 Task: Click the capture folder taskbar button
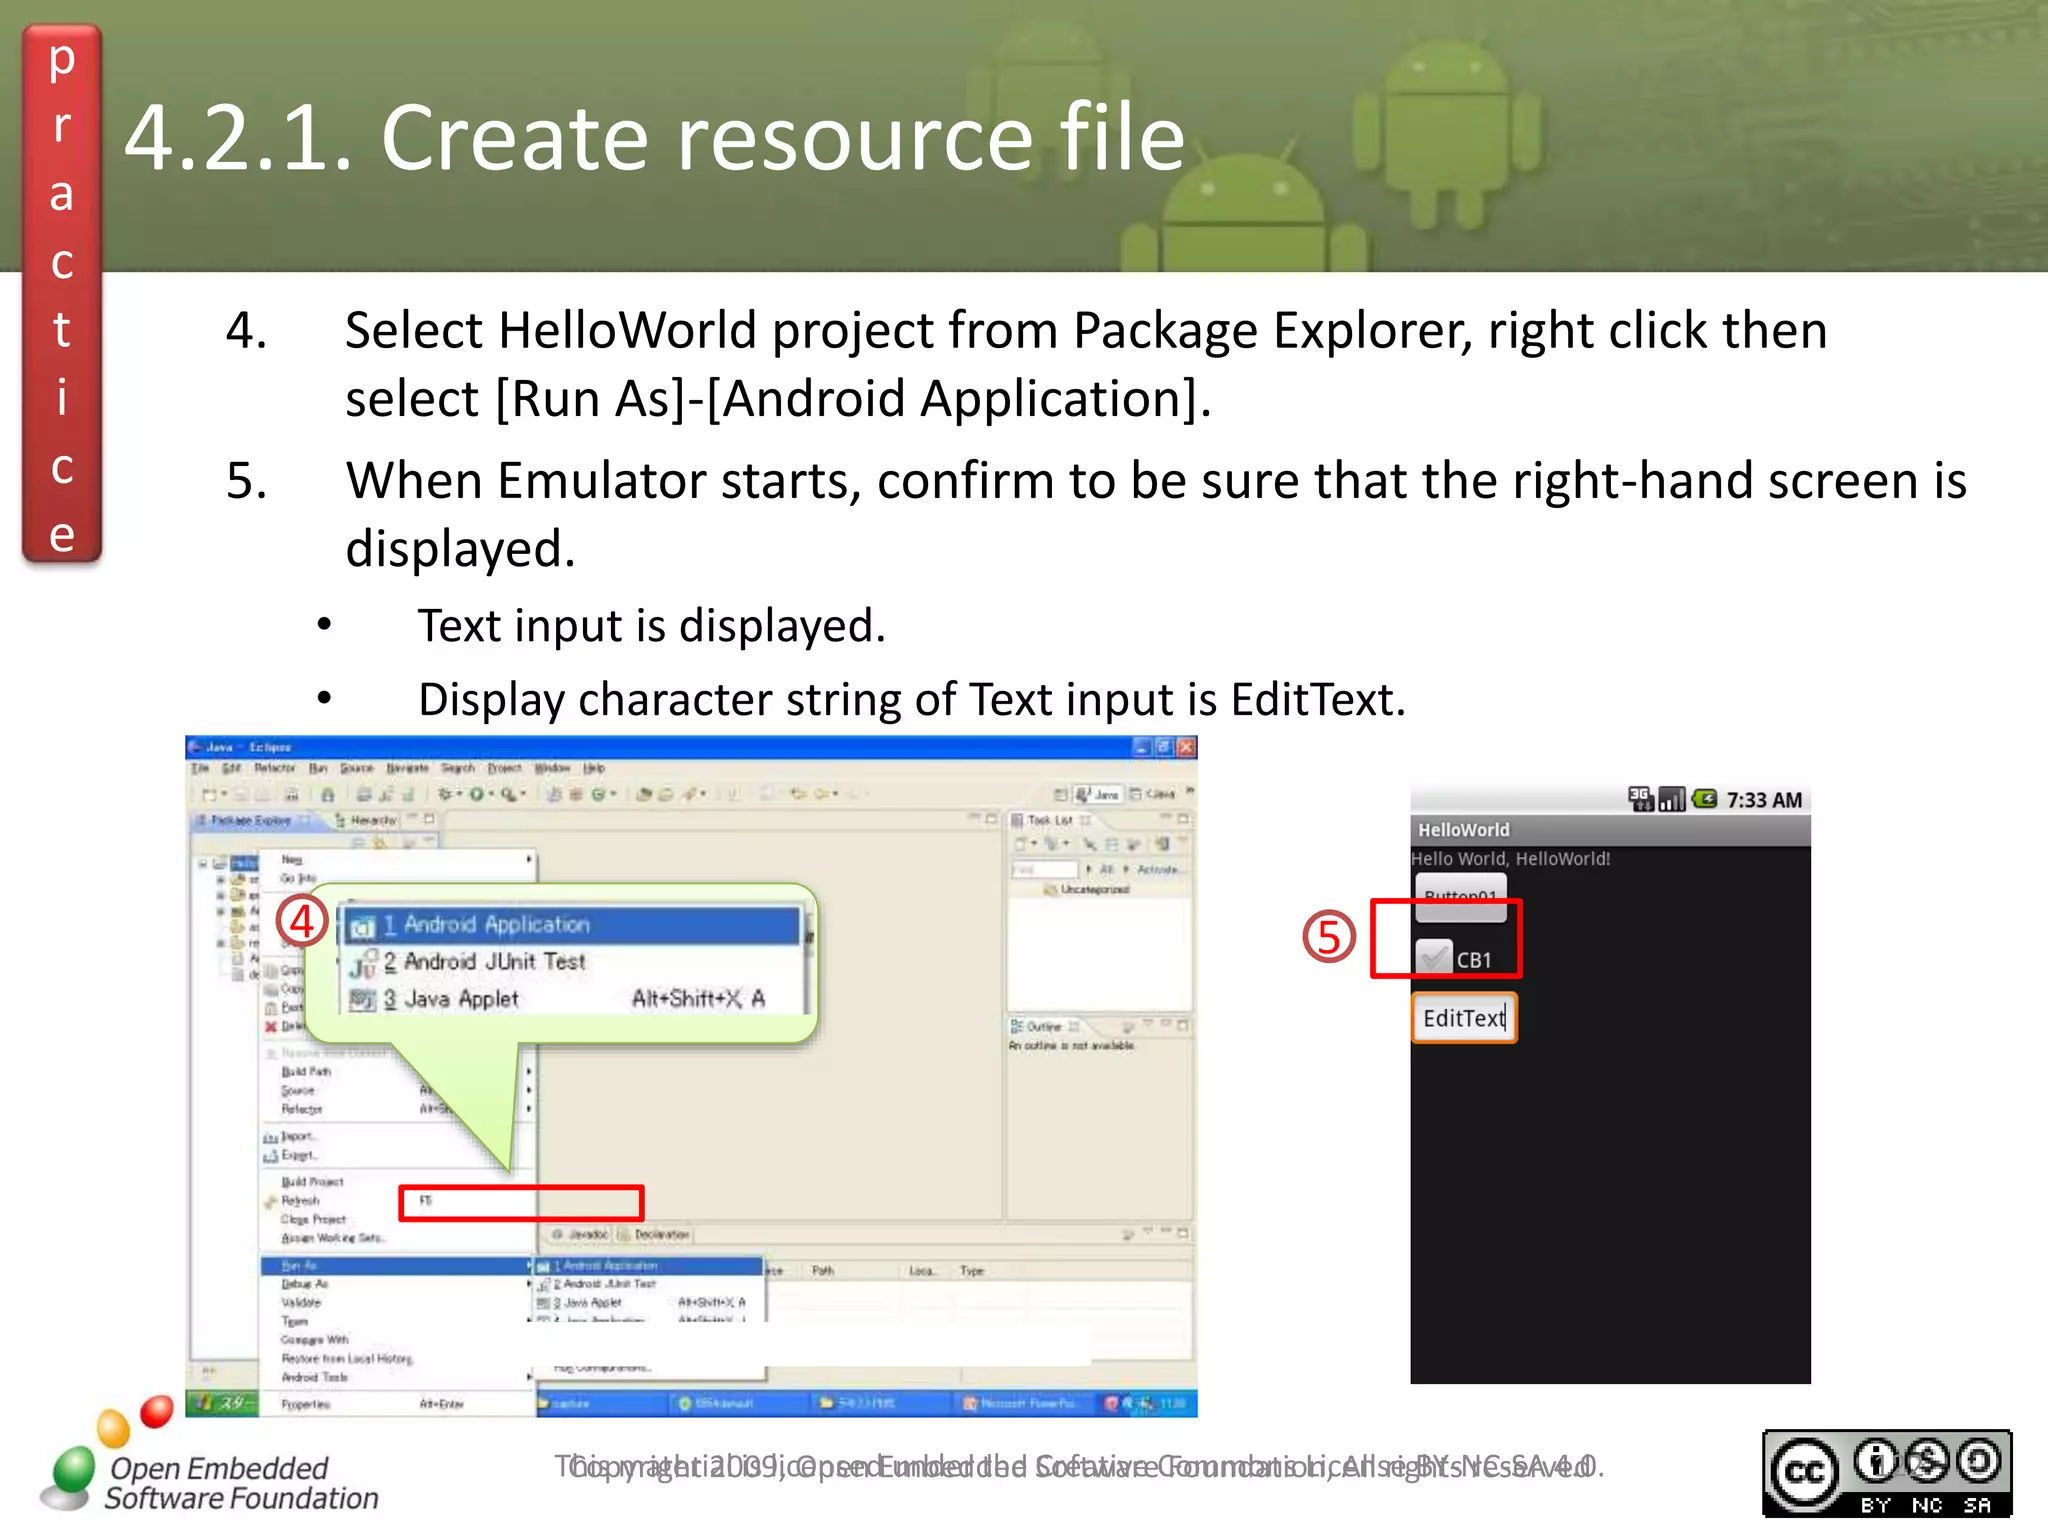pyautogui.click(x=601, y=1403)
